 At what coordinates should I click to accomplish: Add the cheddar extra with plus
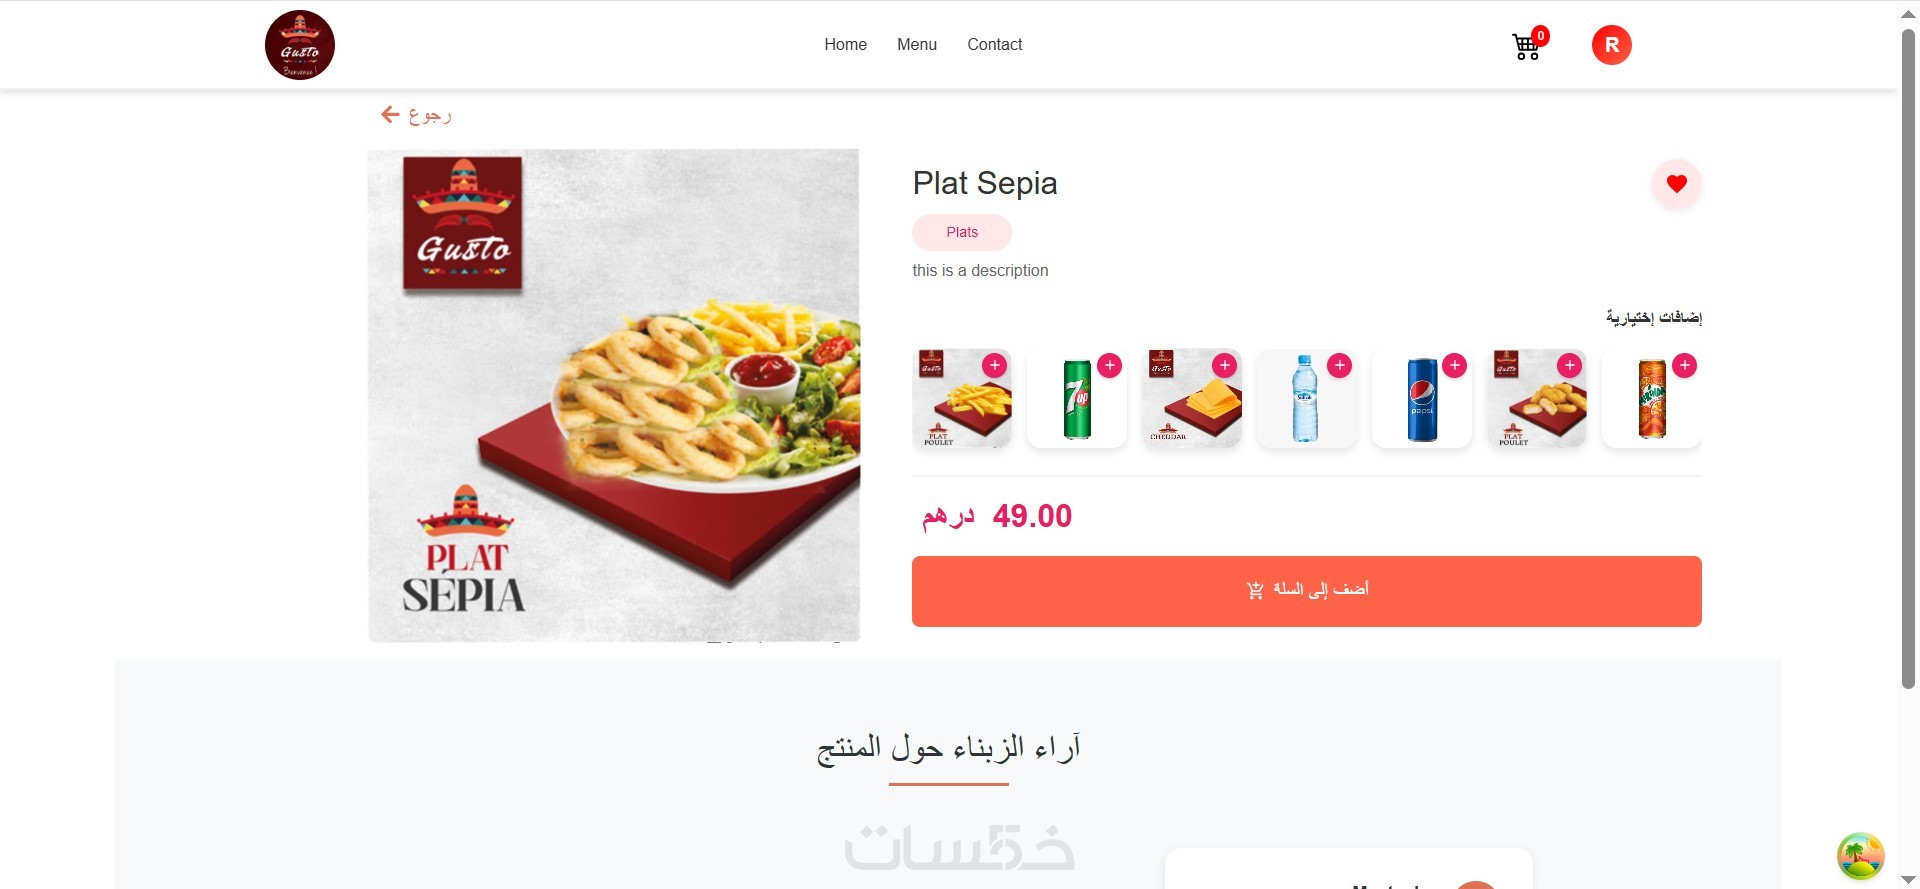[1224, 366]
